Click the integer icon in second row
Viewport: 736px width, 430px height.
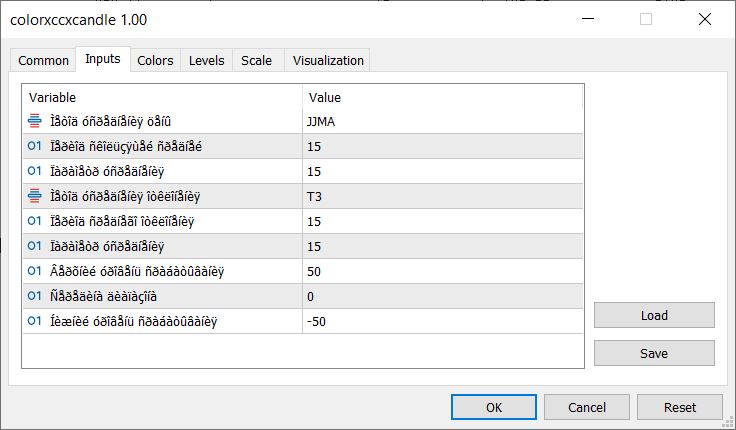point(35,146)
